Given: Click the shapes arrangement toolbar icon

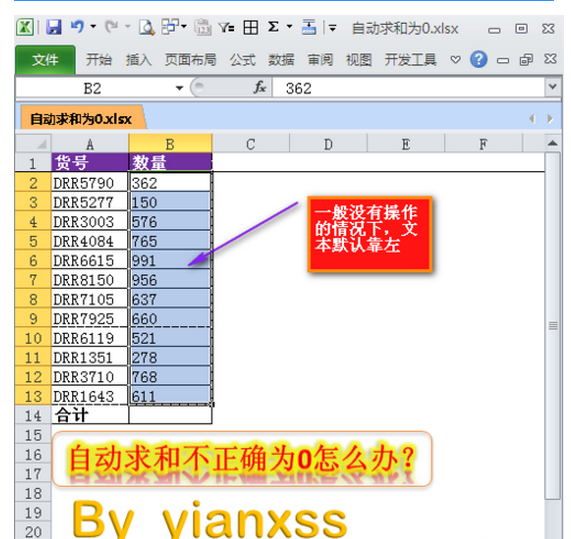Looking at the screenshot, I should click(170, 27).
